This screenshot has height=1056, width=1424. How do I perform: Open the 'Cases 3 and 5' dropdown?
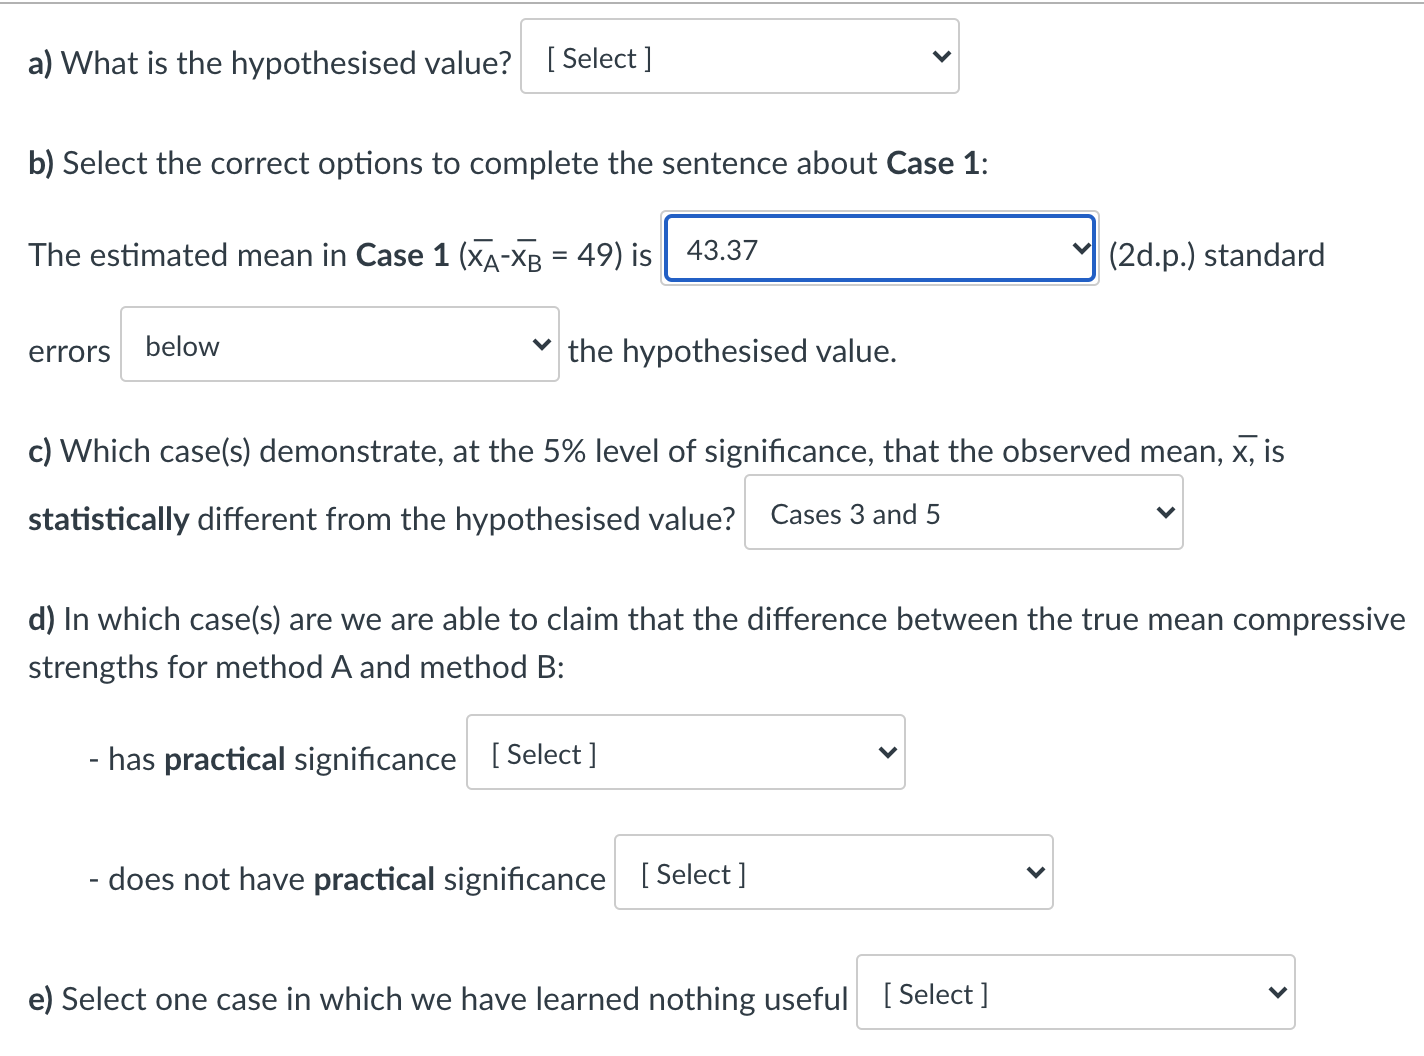[963, 513]
